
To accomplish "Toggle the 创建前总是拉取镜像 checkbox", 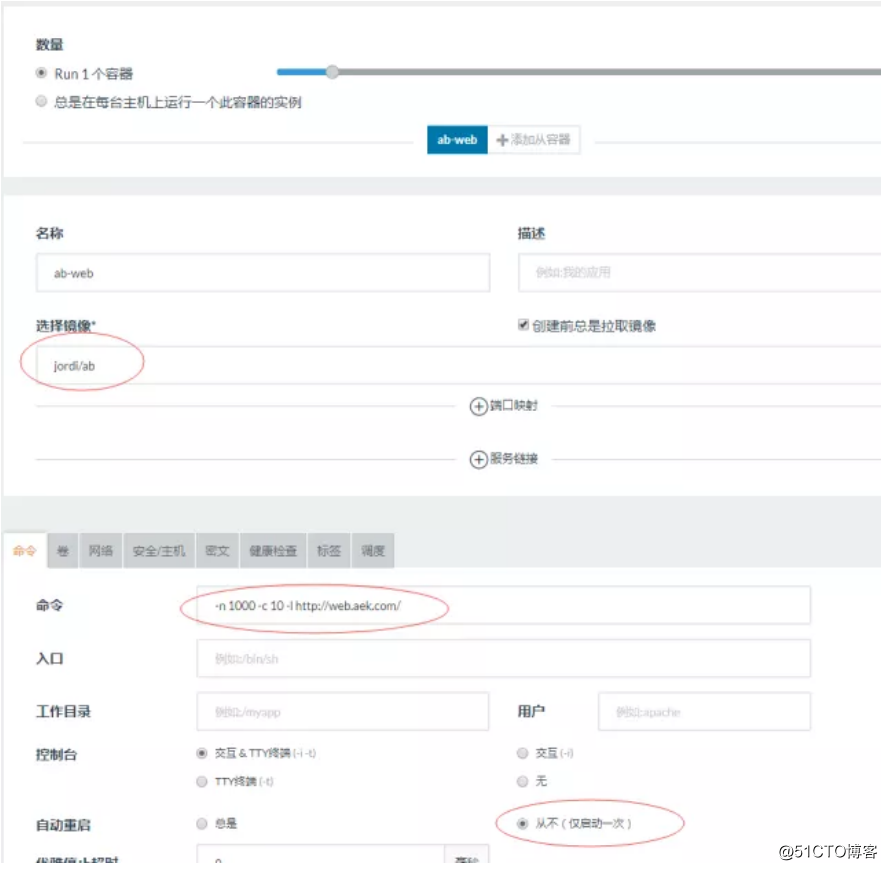I will (x=526, y=326).
